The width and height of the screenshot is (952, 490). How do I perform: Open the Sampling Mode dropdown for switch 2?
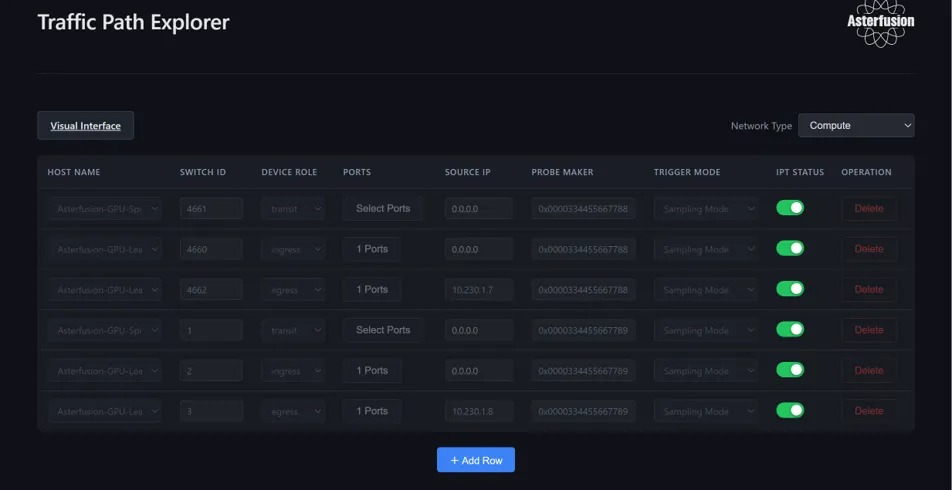[x=705, y=371]
